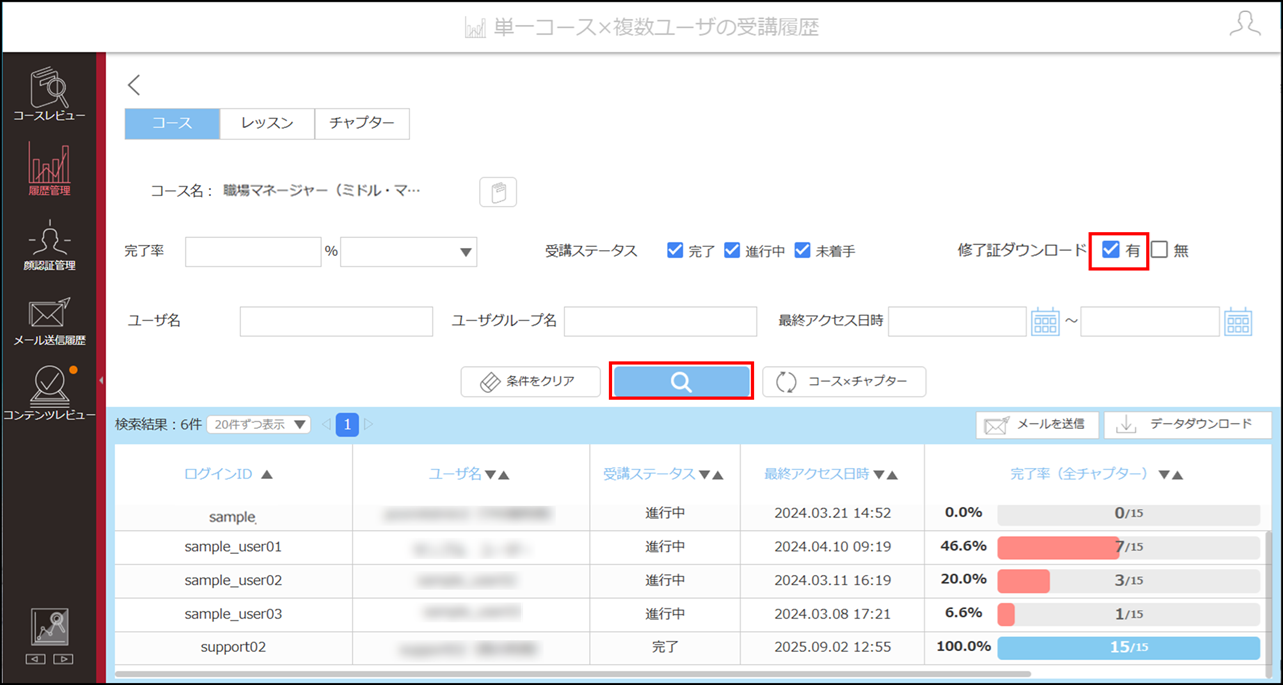
Task: Click the sample_user02 login ID cell
Action: pyautogui.click(x=233, y=581)
